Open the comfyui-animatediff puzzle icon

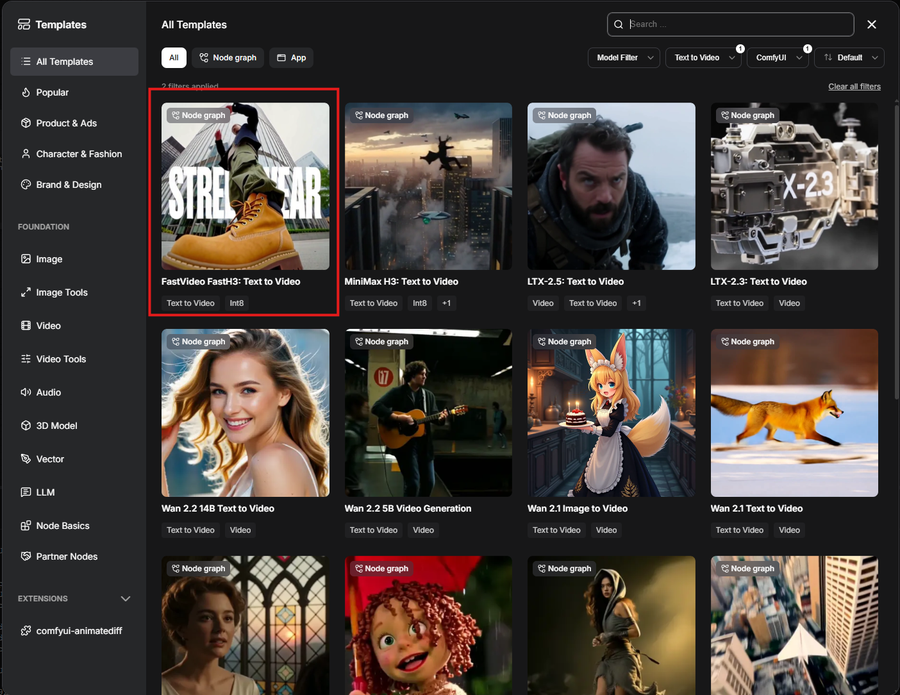click(26, 631)
